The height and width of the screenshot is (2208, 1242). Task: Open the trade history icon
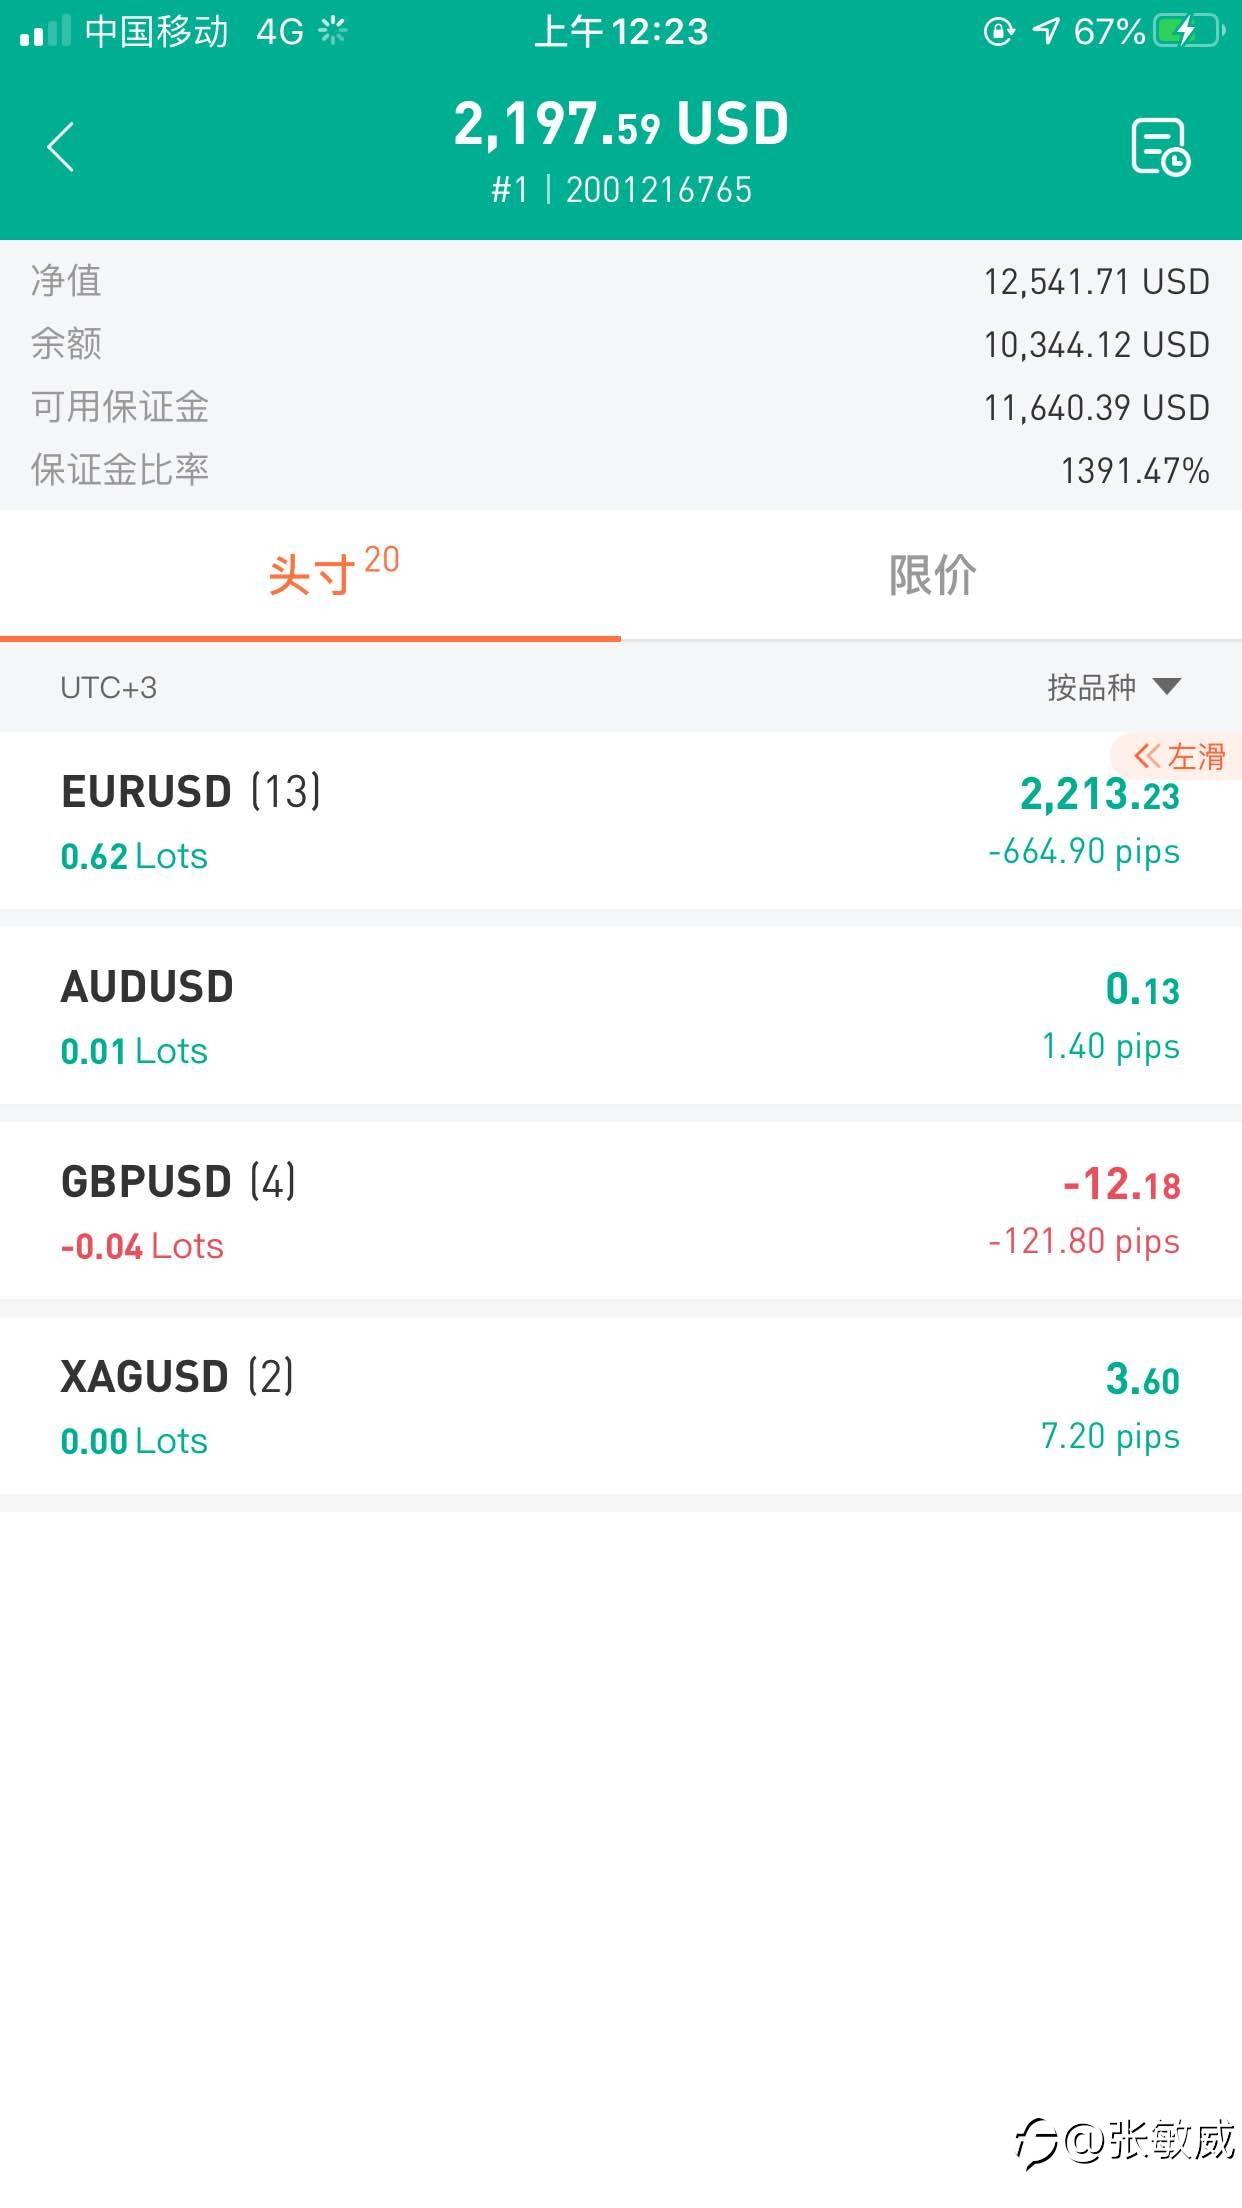(1159, 147)
